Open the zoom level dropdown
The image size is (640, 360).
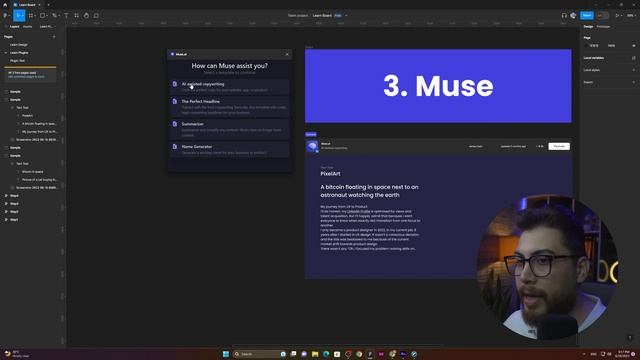pos(631,16)
